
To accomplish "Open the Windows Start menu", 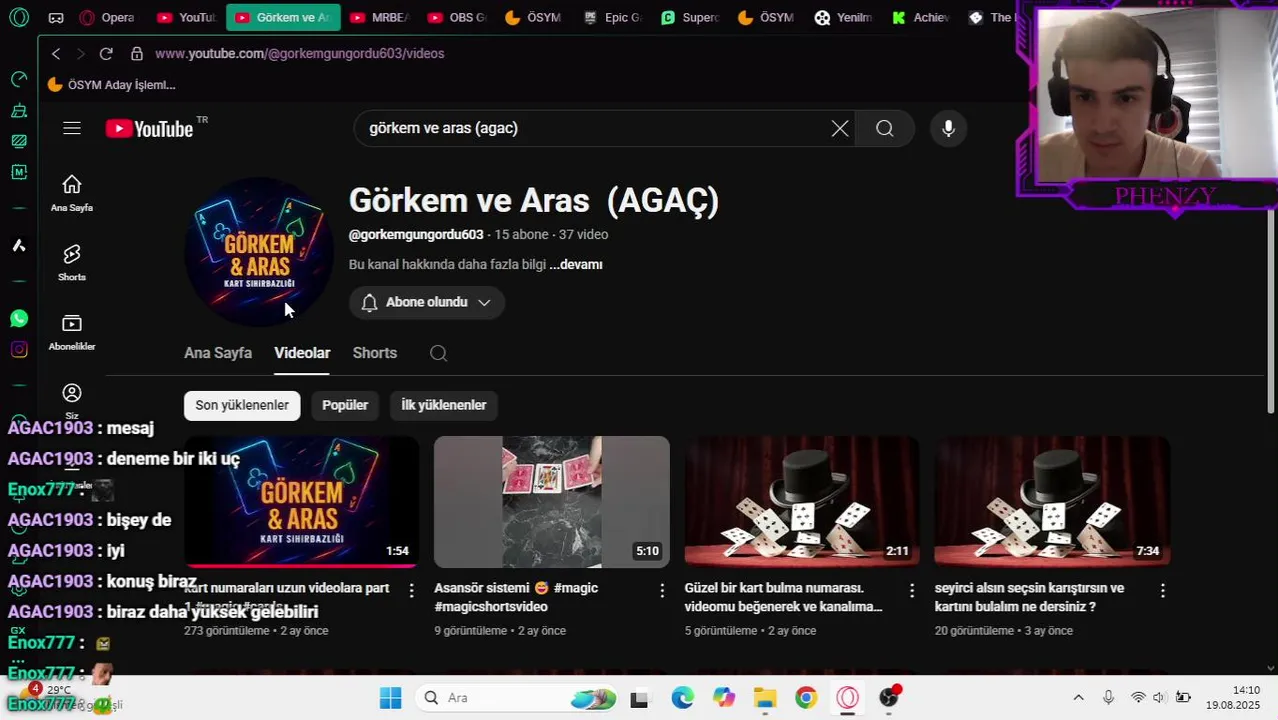I will point(390,697).
